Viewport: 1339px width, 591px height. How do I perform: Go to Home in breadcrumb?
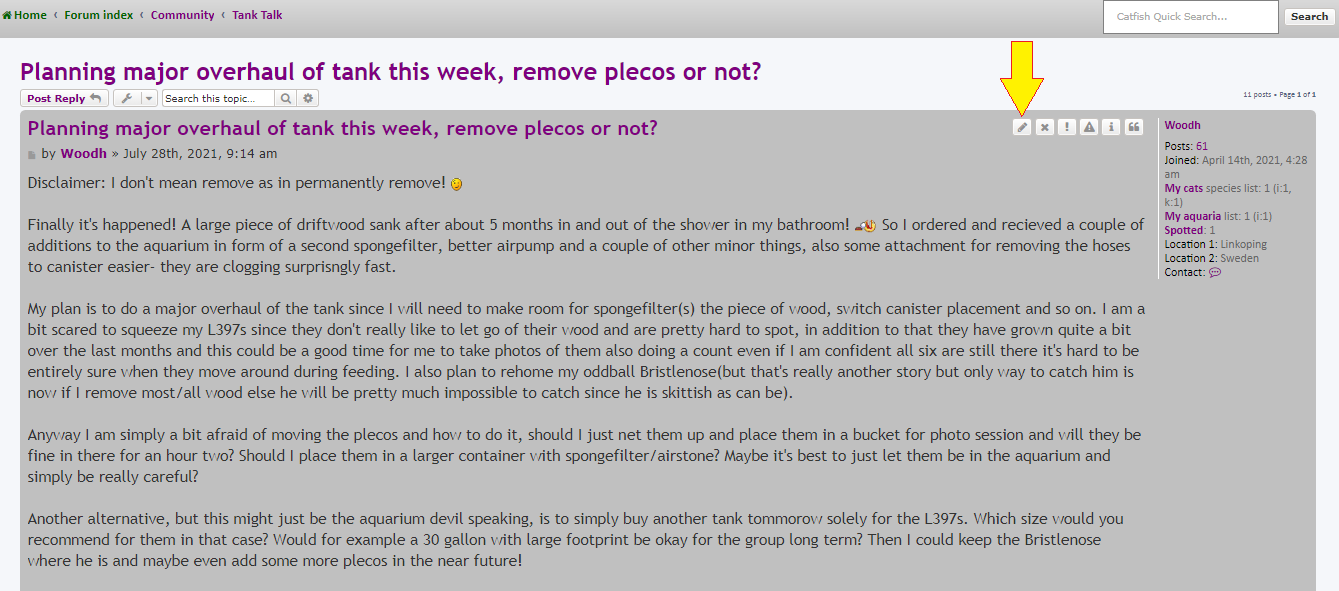click(x=24, y=15)
